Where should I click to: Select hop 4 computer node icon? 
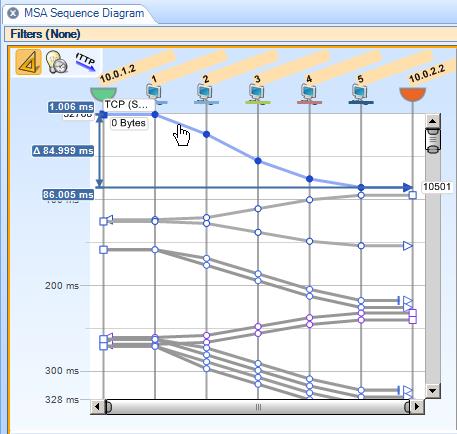309,93
